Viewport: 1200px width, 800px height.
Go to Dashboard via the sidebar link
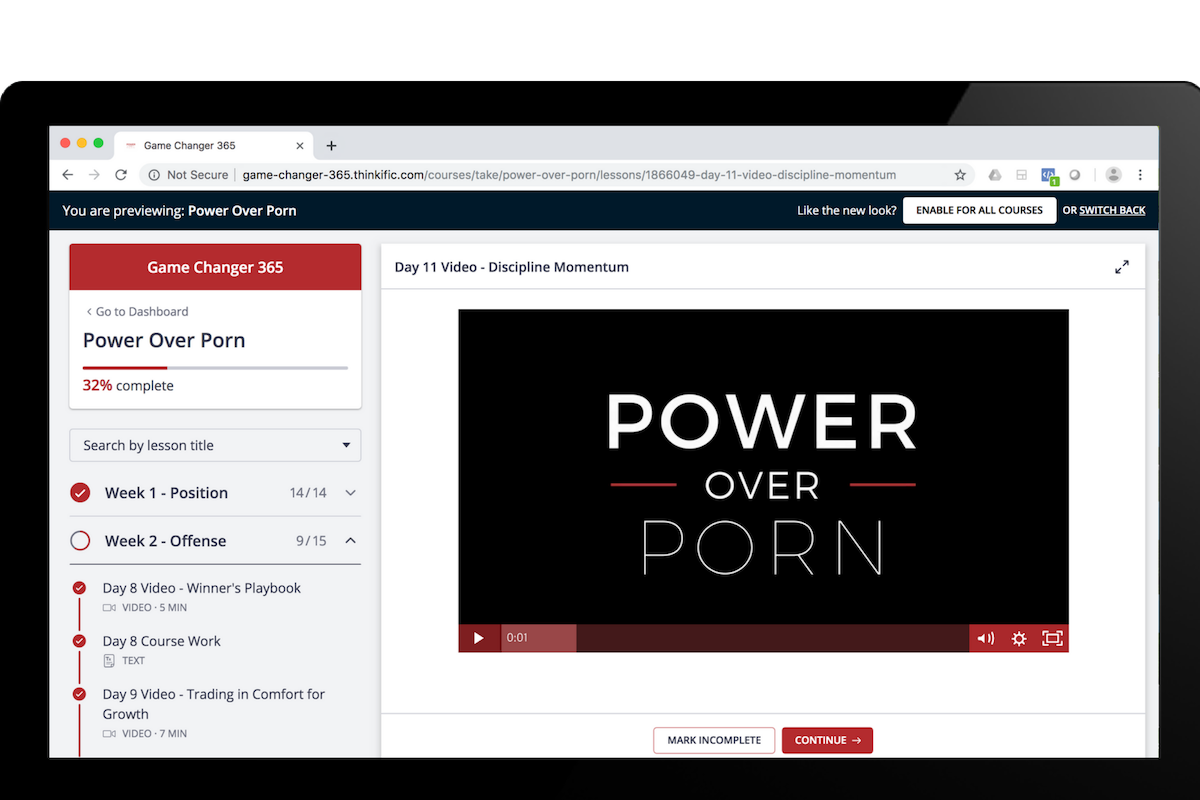tap(136, 312)
